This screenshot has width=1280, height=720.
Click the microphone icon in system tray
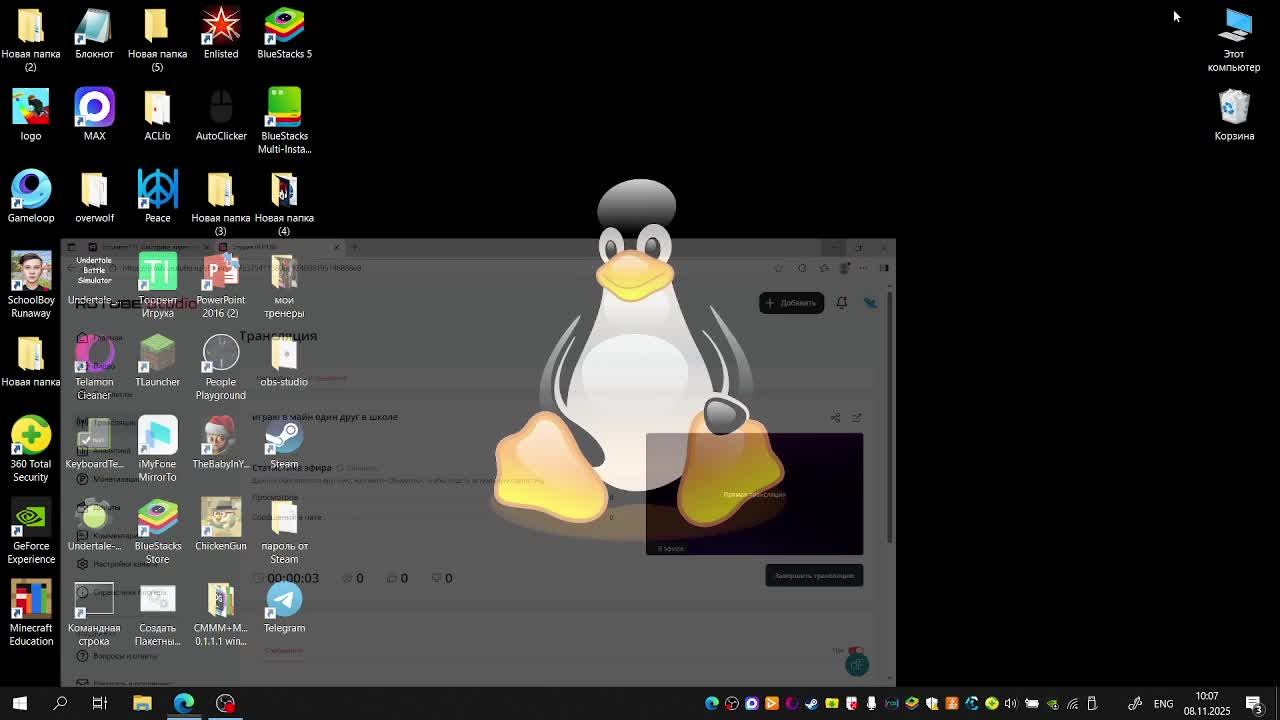click(x=872, y=703)
